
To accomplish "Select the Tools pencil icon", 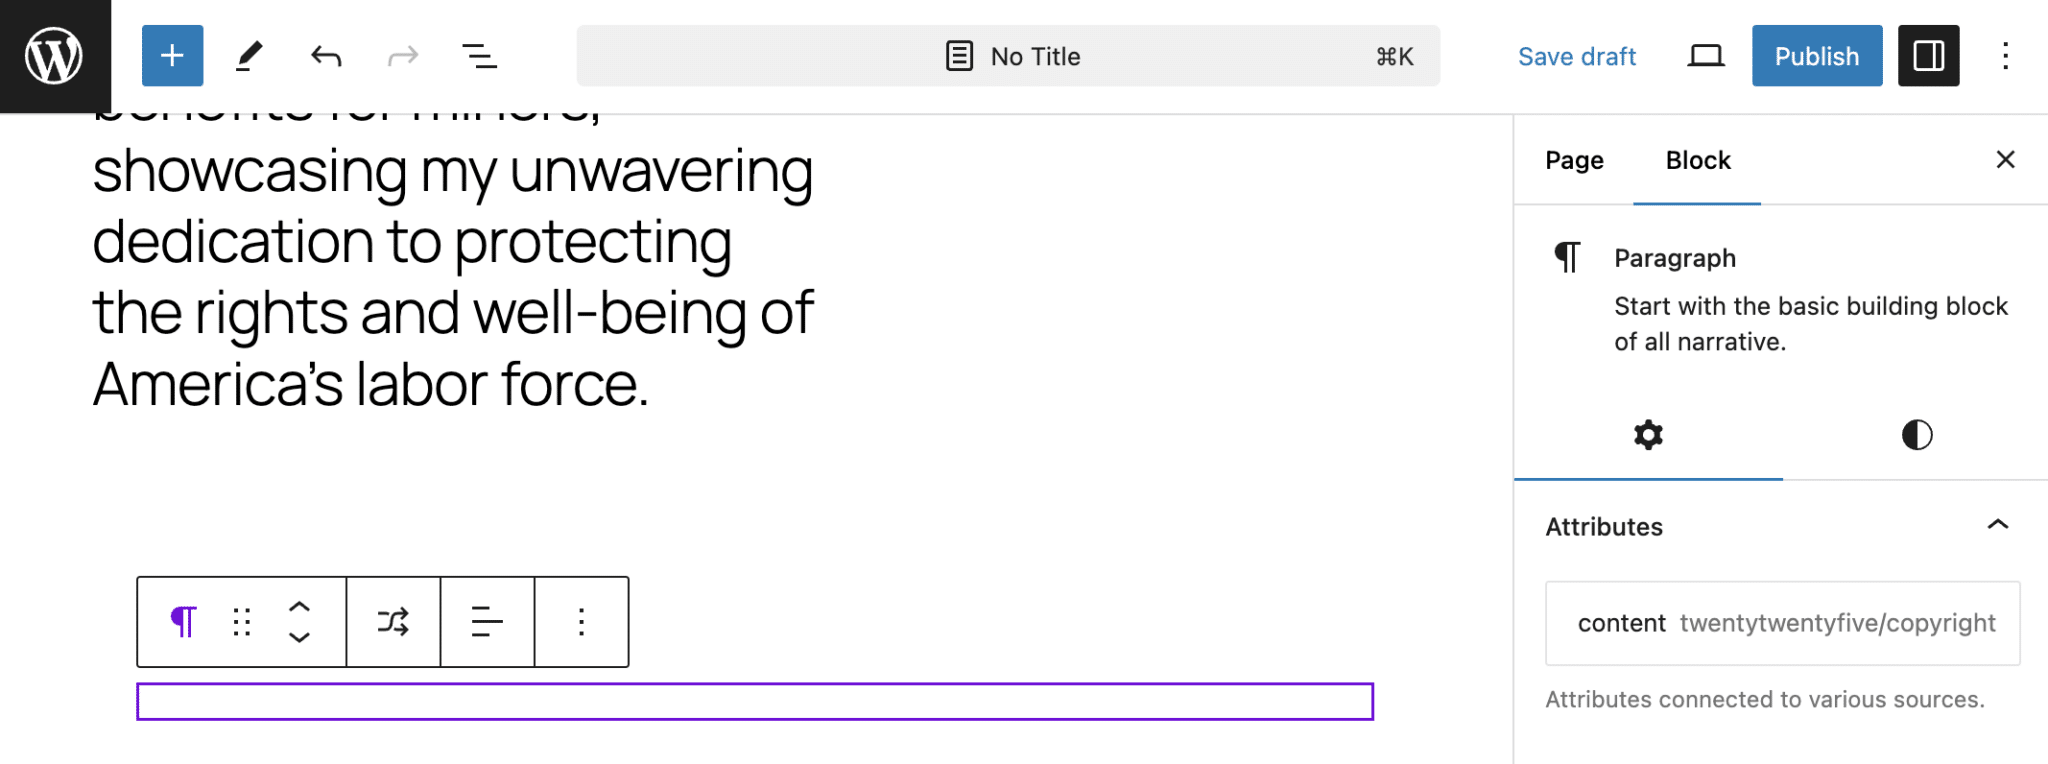I will (x=249, y=56).
